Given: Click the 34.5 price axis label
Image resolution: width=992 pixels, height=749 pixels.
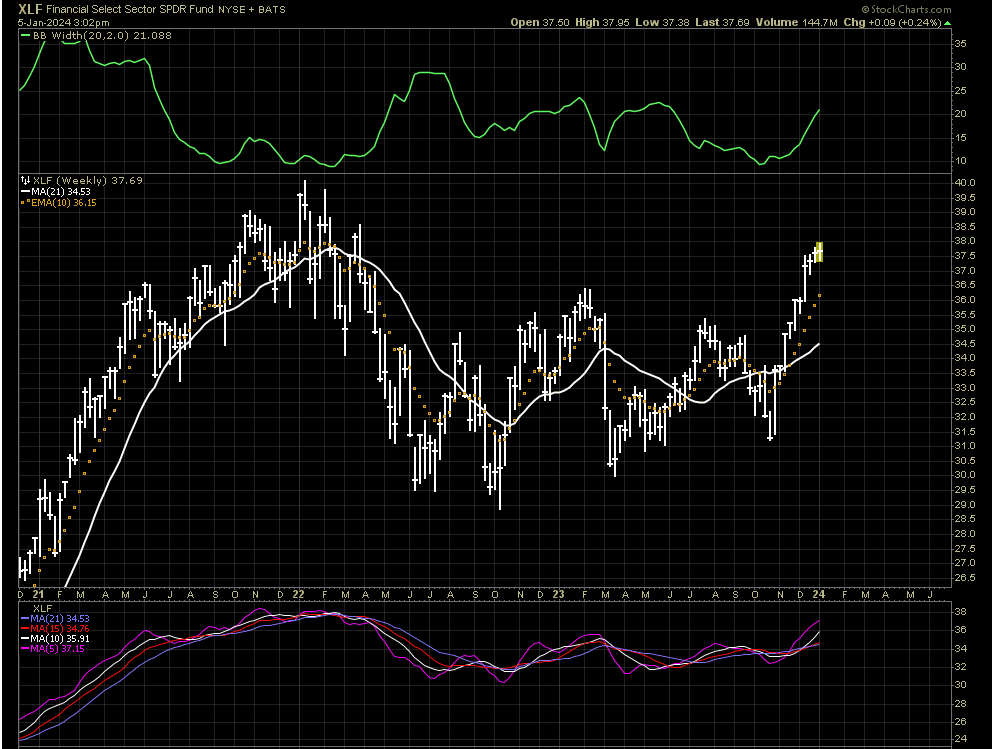Looking at the screenshot, I should click(x=964, y=344).
